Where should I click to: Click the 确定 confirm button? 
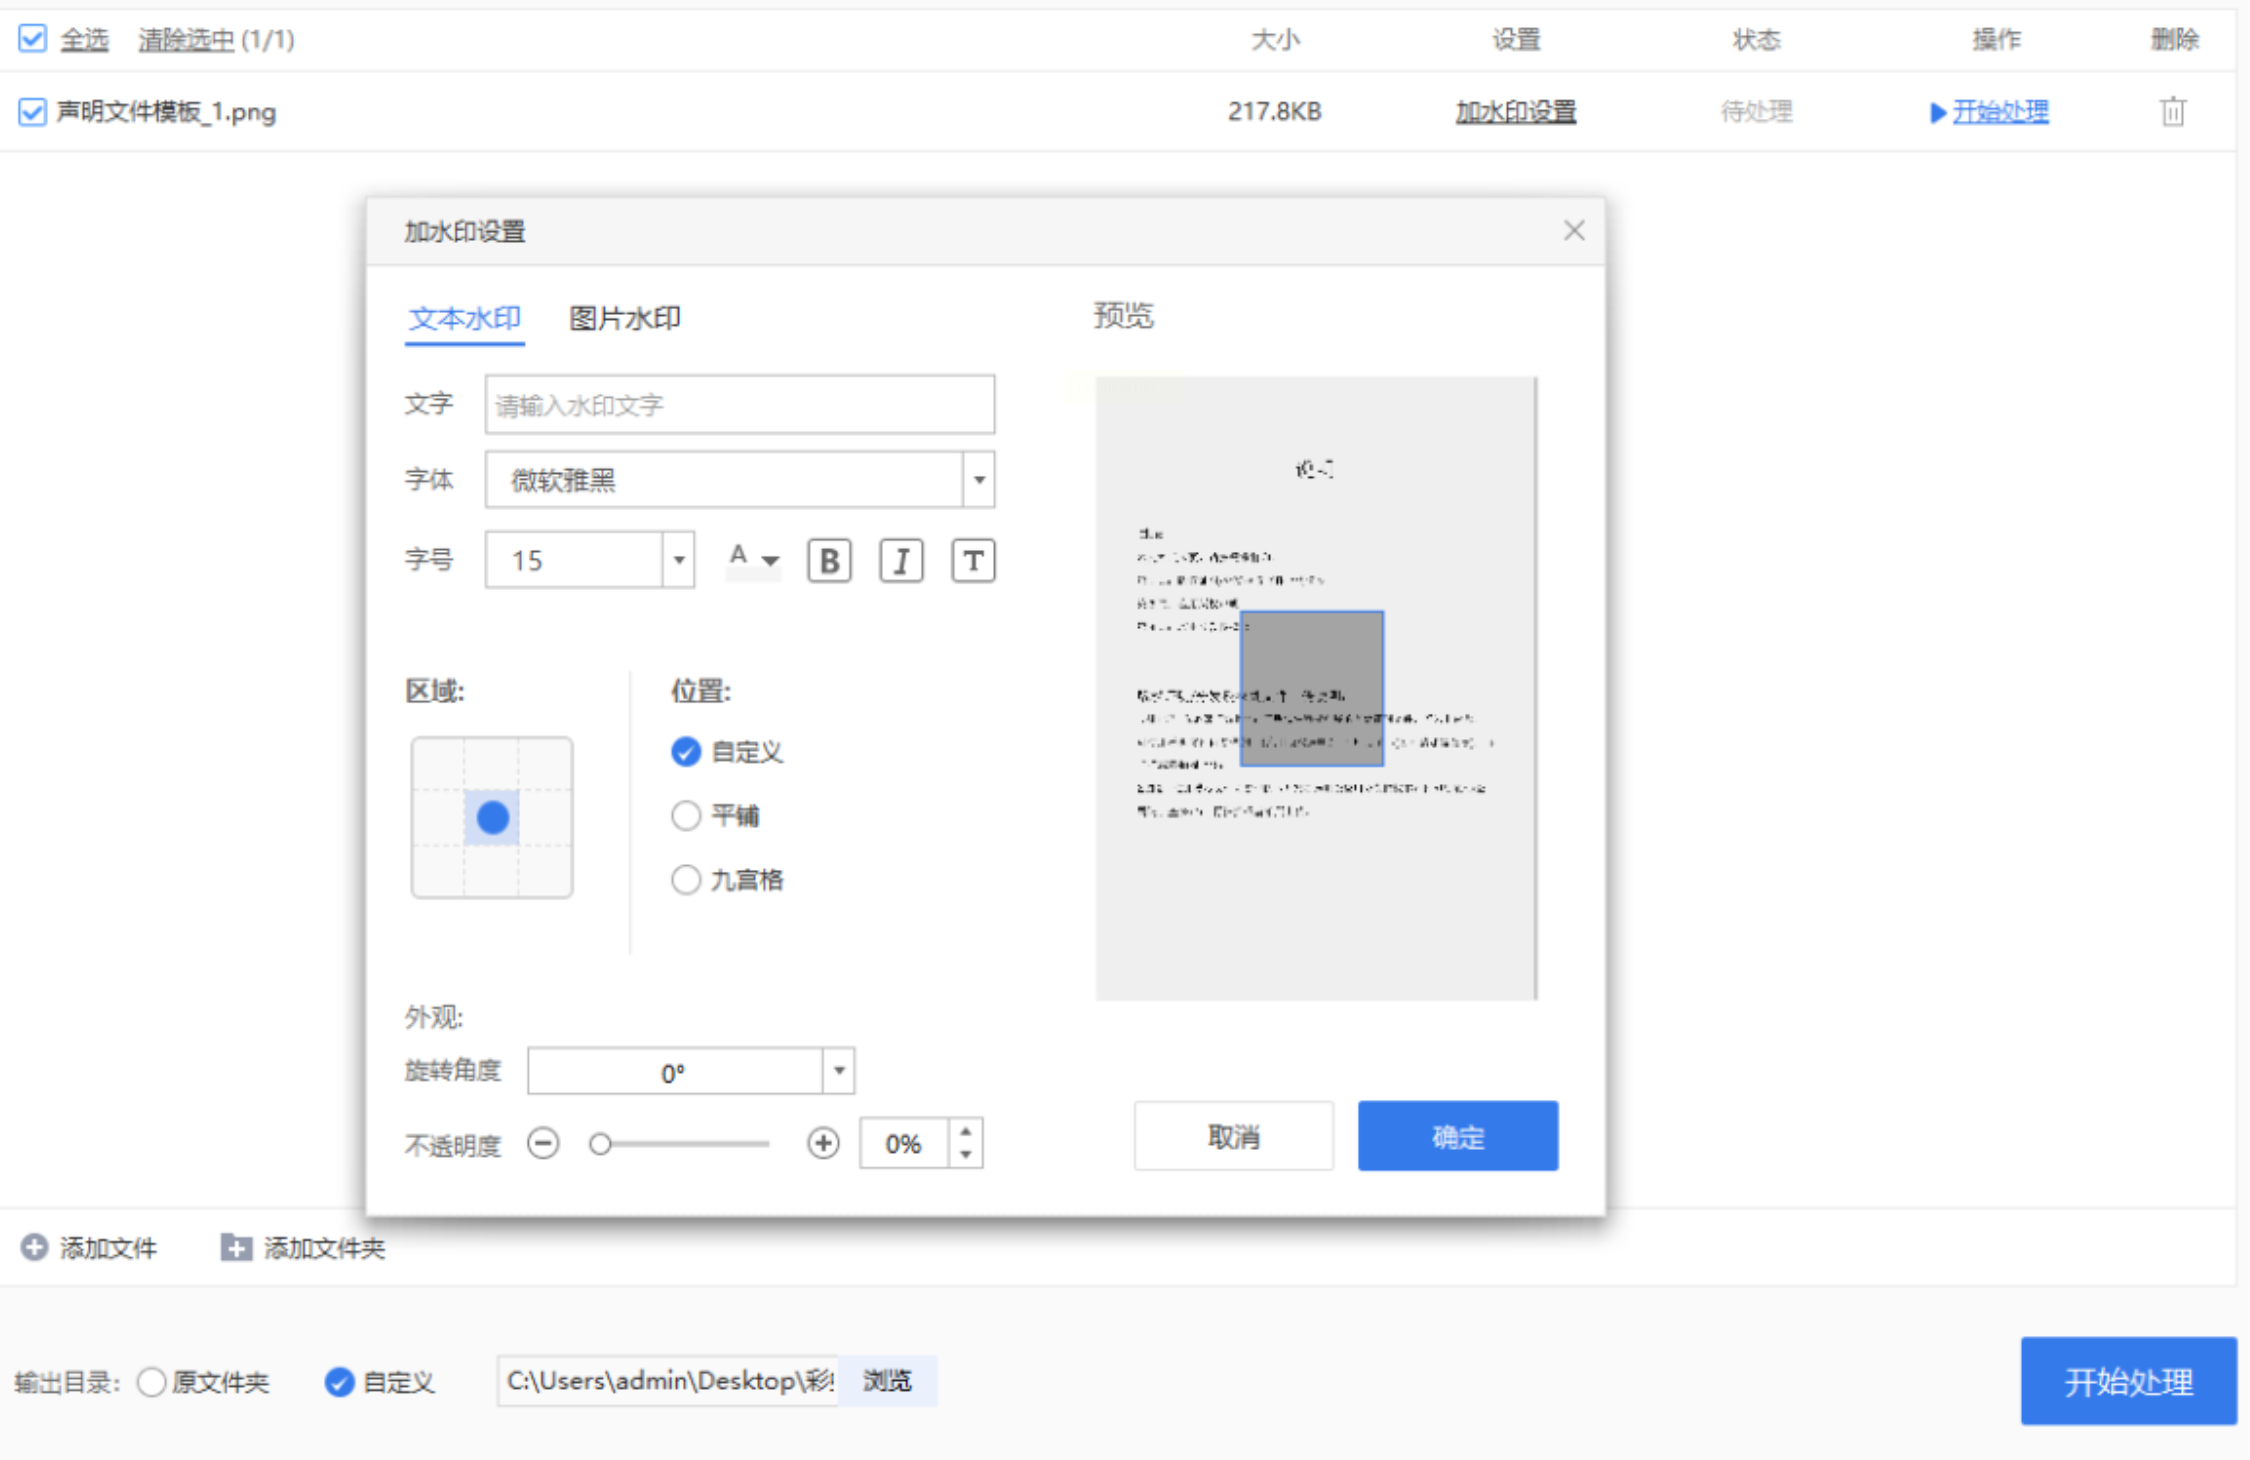(x=1457, y=1136)
